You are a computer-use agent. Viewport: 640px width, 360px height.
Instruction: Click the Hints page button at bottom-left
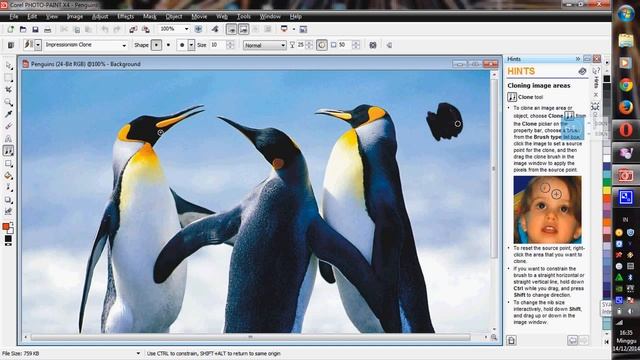coord(511,340)
